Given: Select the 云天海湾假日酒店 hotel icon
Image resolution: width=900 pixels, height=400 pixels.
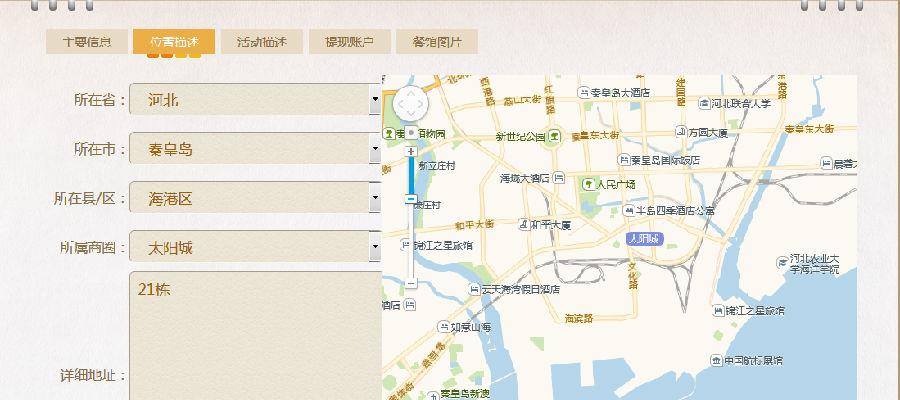Looking at the screenshot, I should 474,289.
